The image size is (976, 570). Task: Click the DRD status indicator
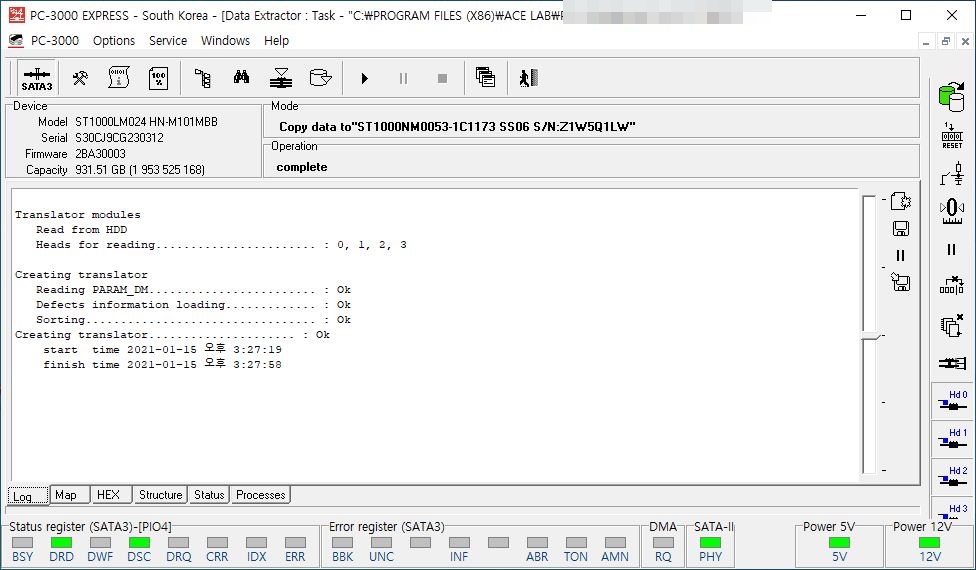tap(61, 543)
